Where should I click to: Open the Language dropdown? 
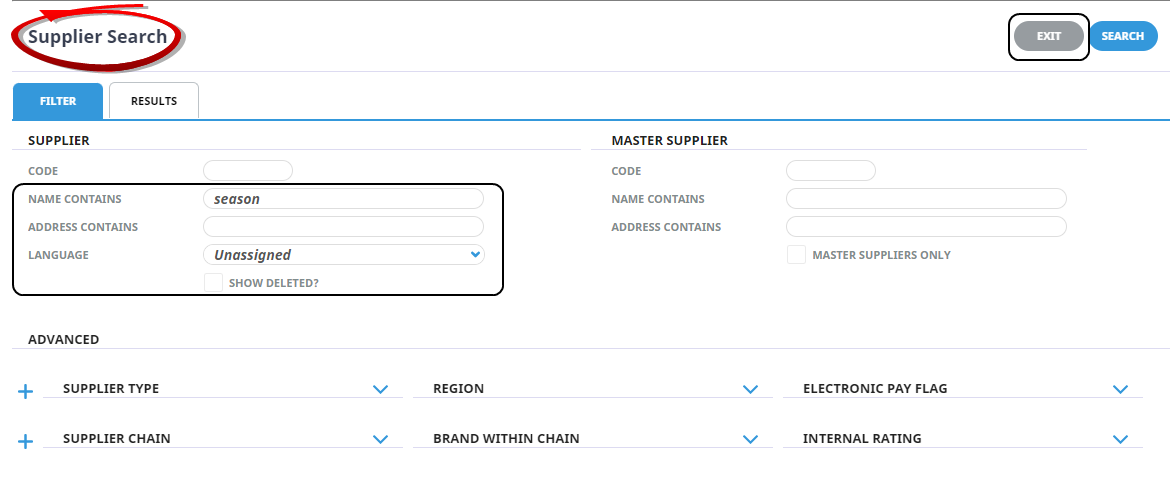click(x=343, y=255)
